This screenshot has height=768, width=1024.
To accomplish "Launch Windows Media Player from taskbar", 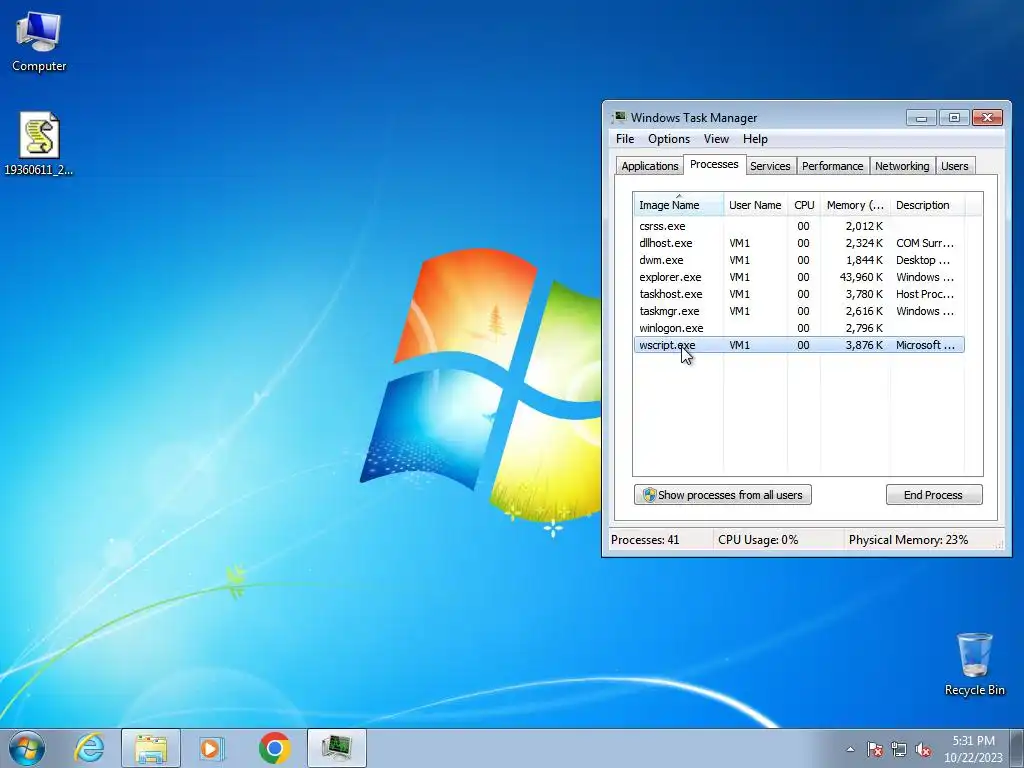I will pos(211,748).
